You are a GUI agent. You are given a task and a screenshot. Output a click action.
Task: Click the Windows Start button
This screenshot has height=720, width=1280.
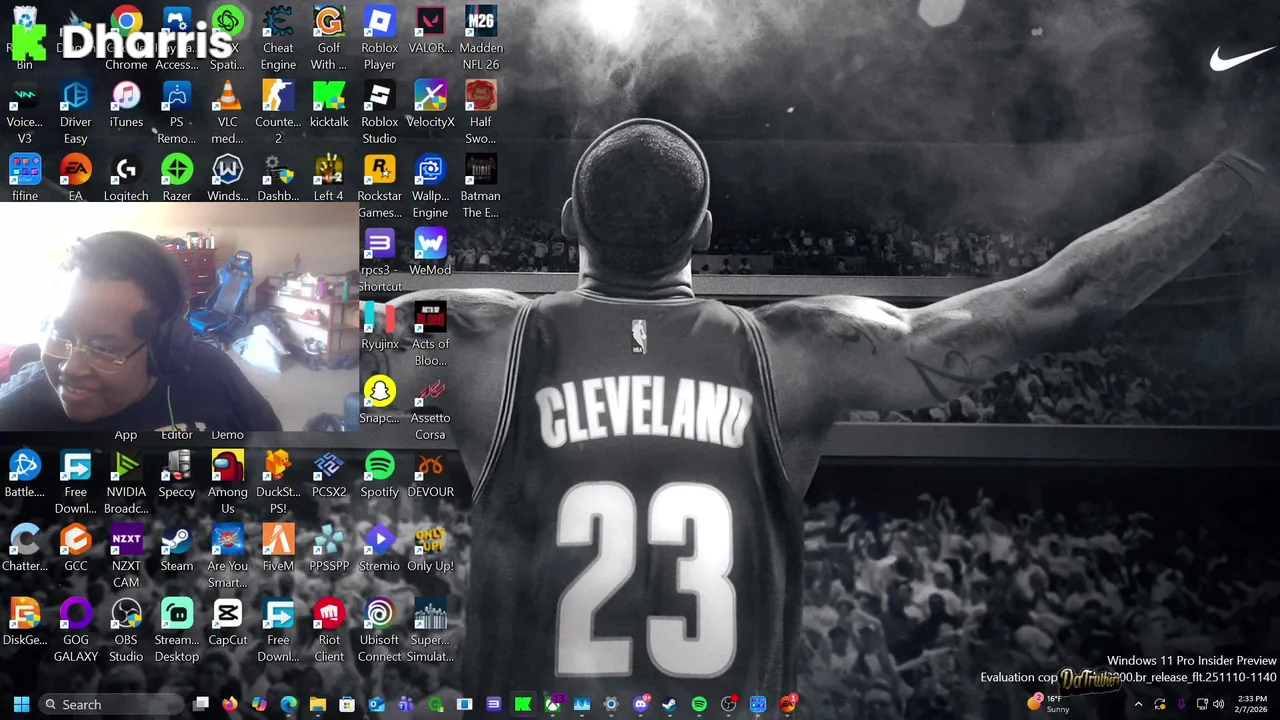[21, 705]
